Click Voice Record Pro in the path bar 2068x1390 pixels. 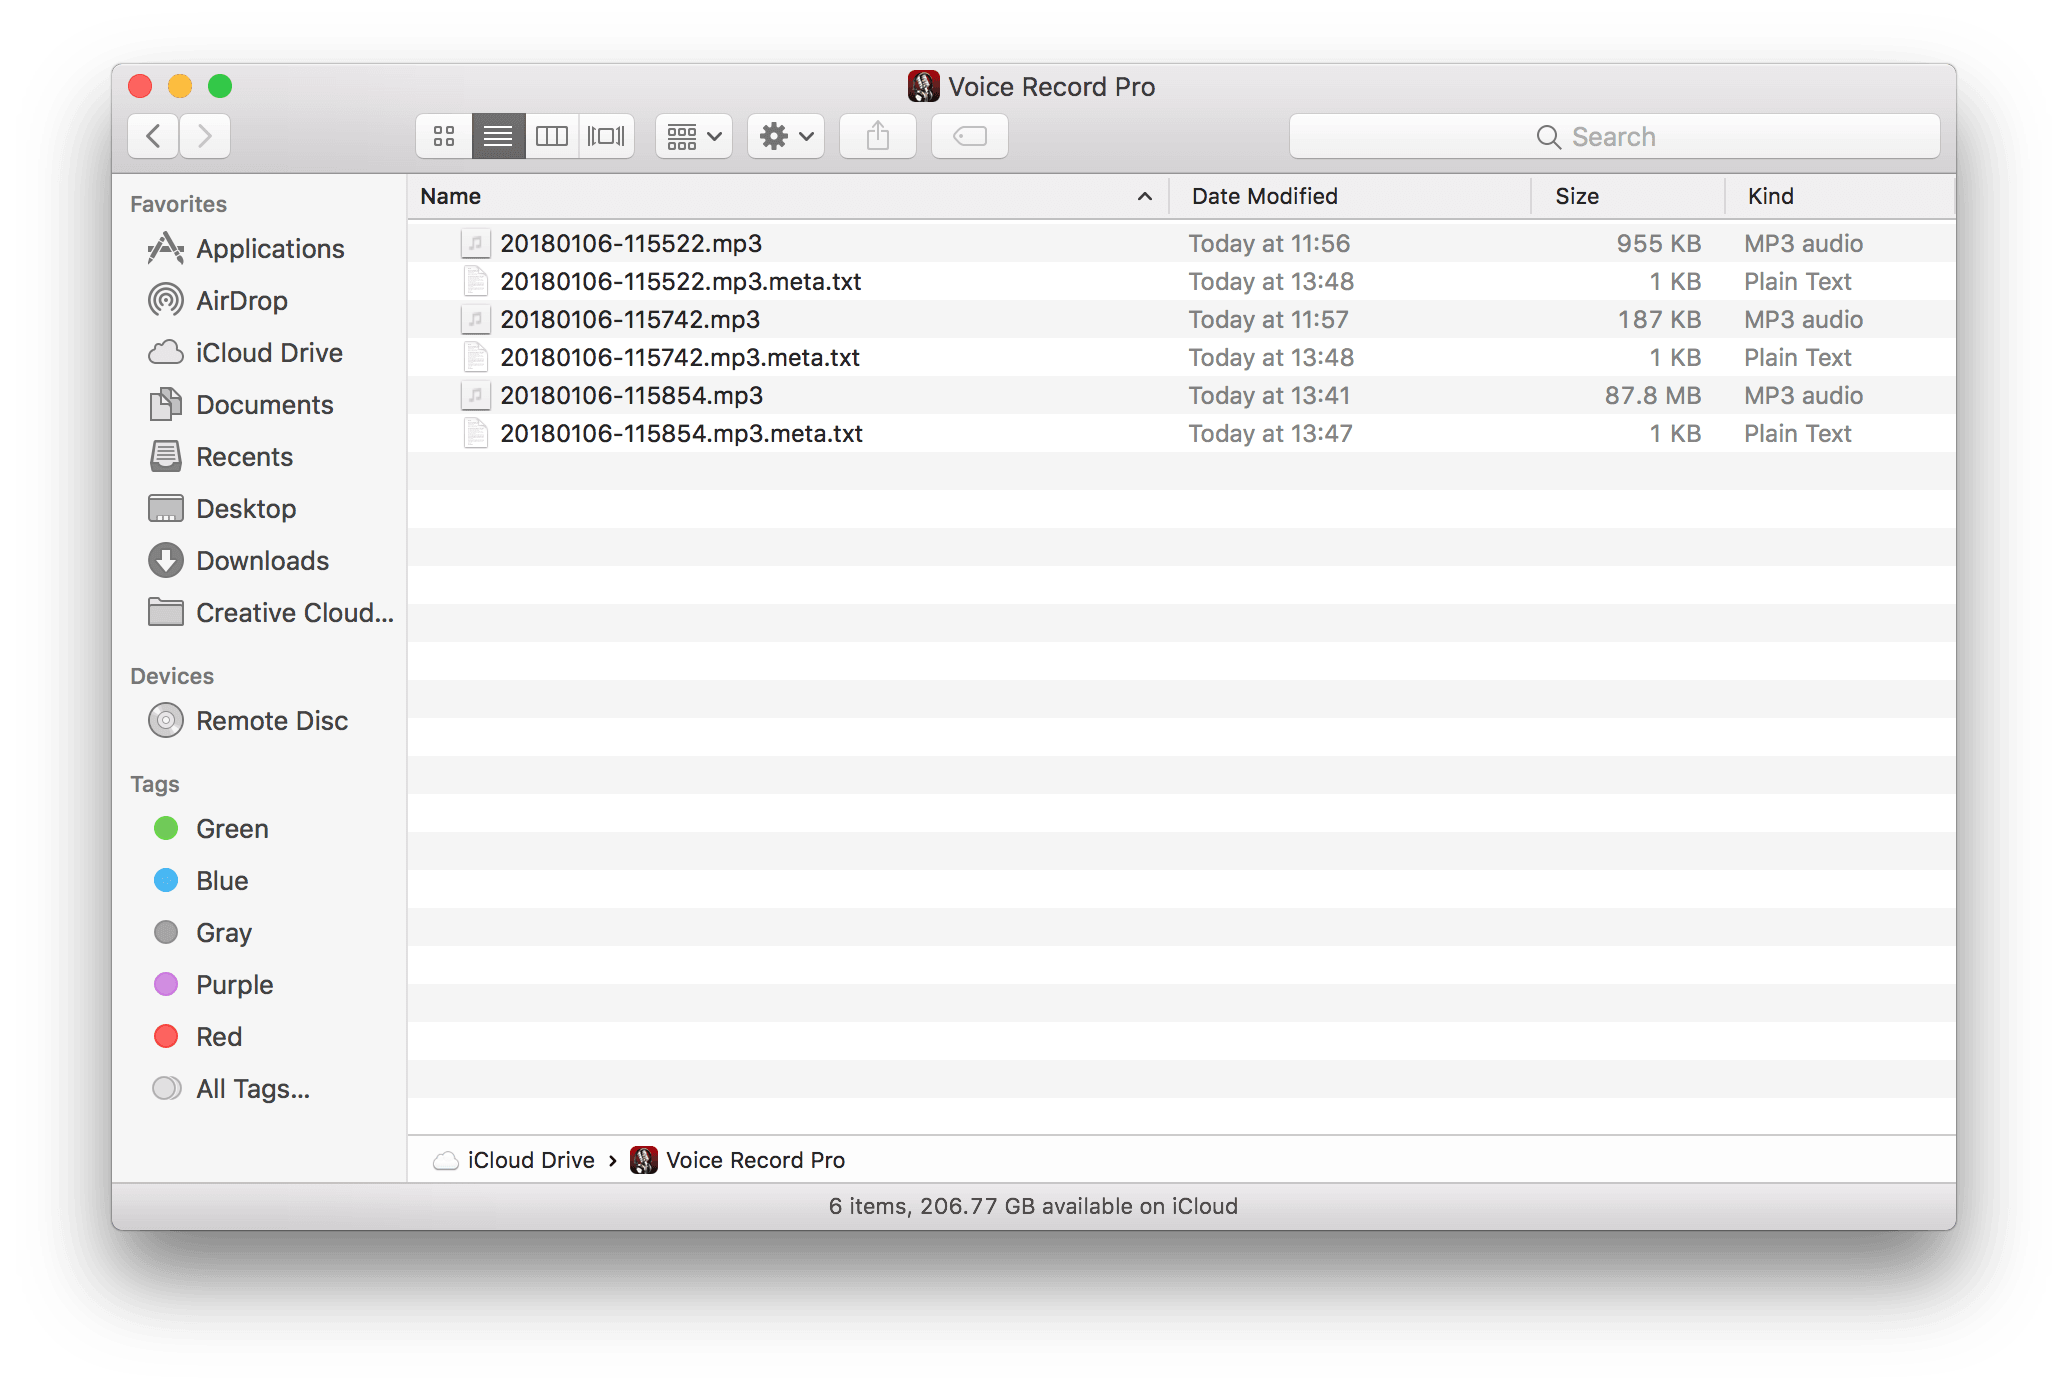click(739, 1160)
